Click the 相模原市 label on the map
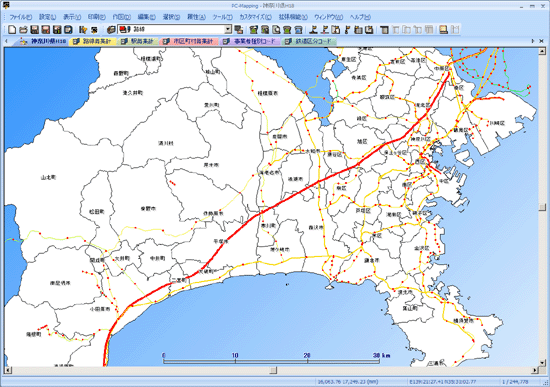The height and width of the screenshot is (387, 550). [268, 93]
